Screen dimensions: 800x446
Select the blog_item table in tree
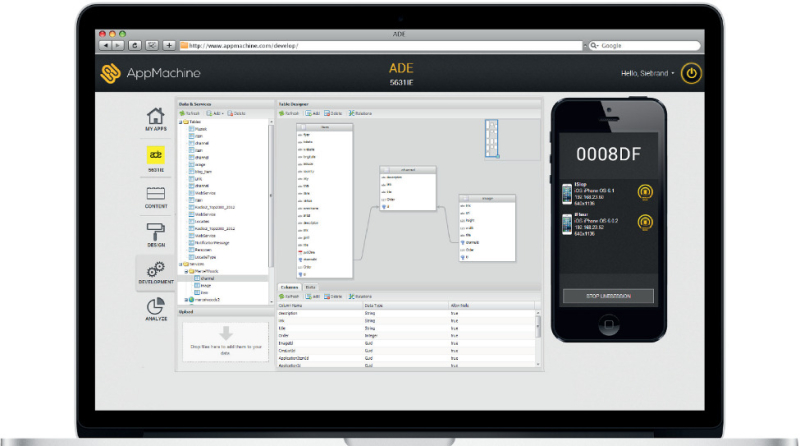click(x=203, y=172)
